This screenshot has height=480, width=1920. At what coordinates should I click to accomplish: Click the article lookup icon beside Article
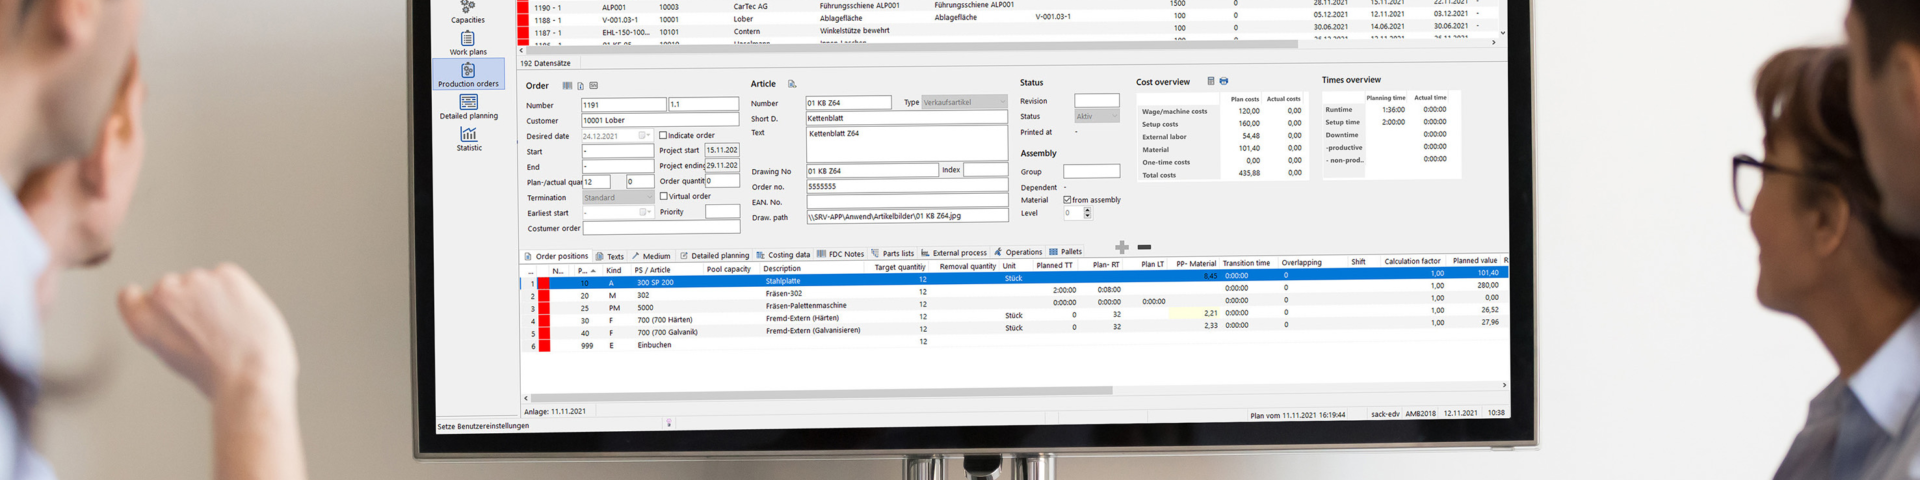792,84
